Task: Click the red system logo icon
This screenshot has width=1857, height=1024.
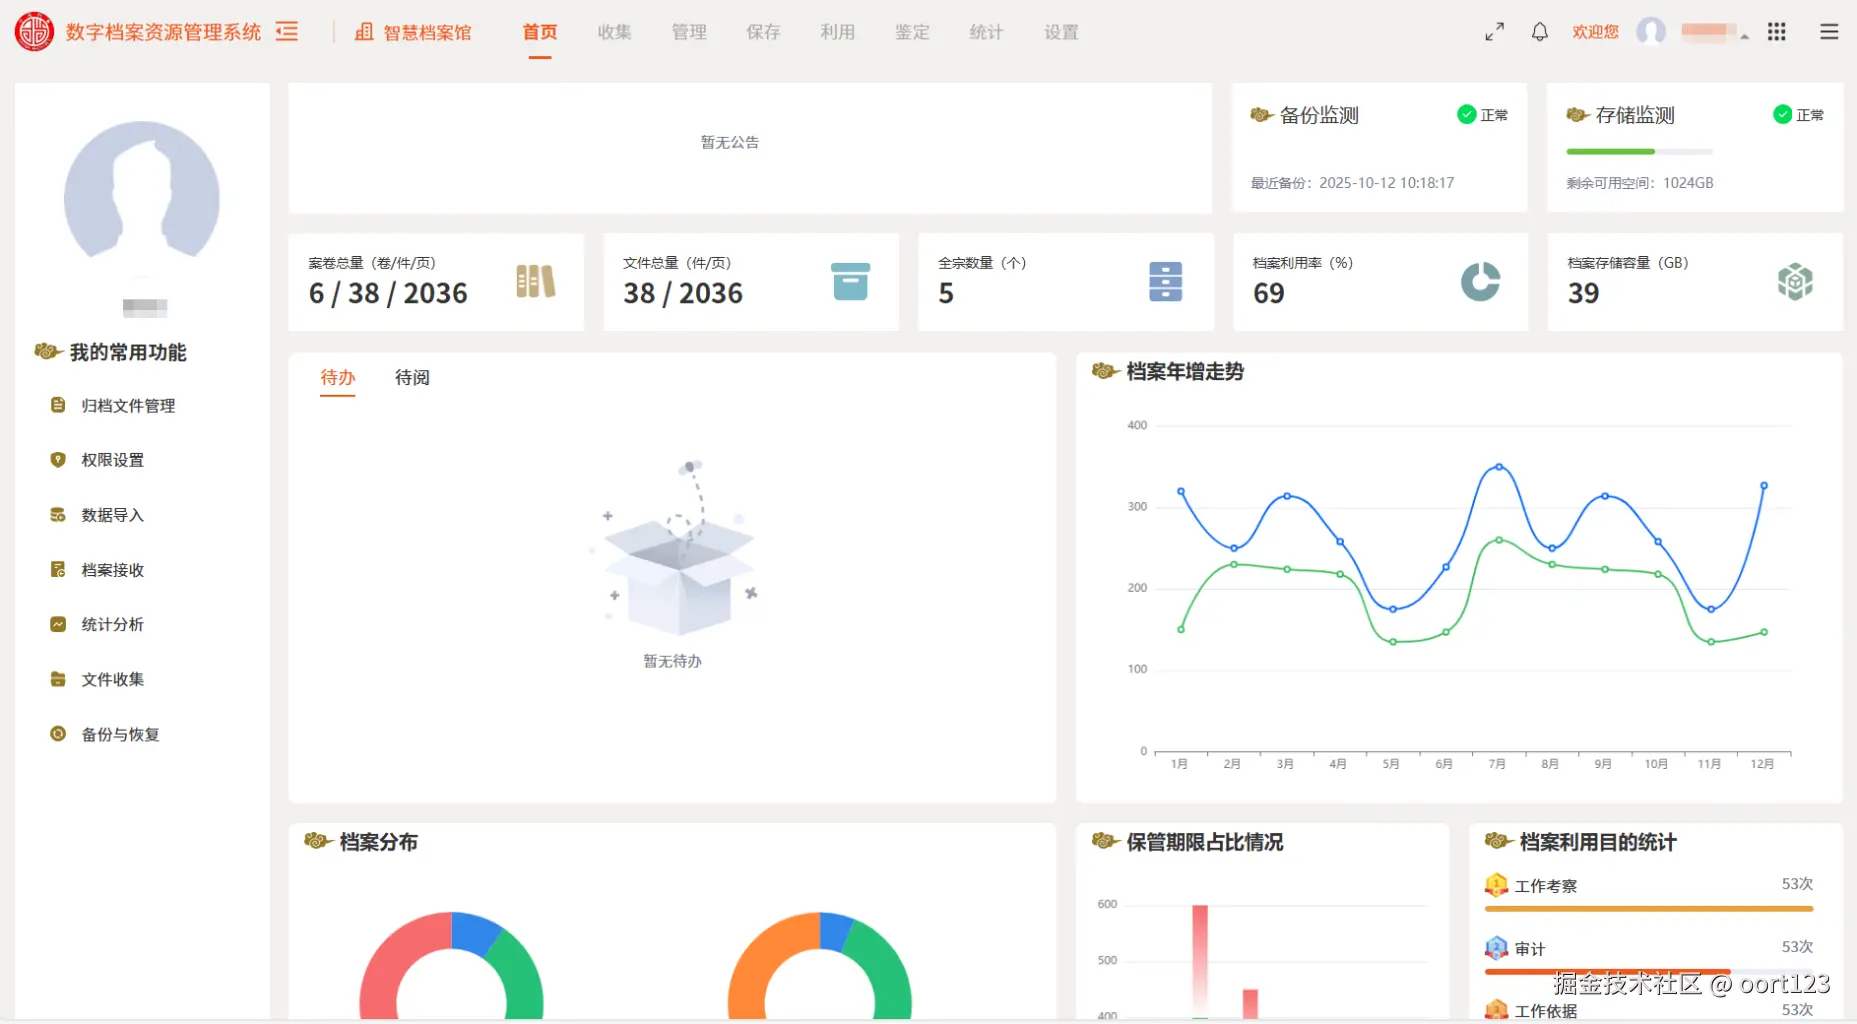Action: coord(34,32)
